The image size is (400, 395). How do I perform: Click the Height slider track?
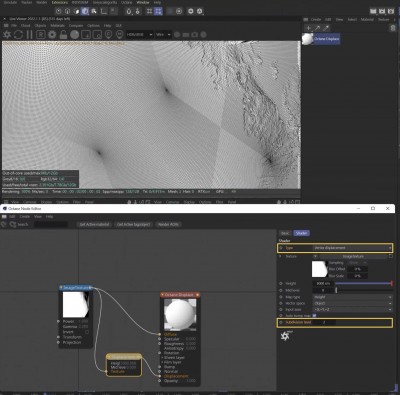coord(364,283)
